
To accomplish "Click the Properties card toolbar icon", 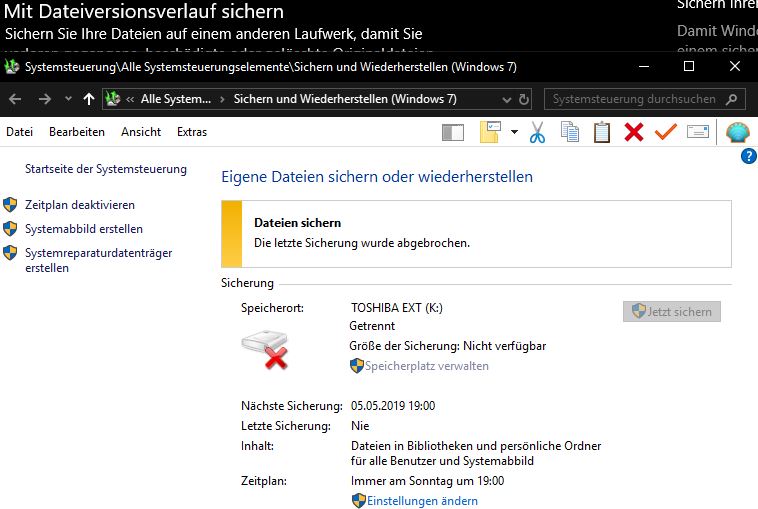I will point(698,131).
